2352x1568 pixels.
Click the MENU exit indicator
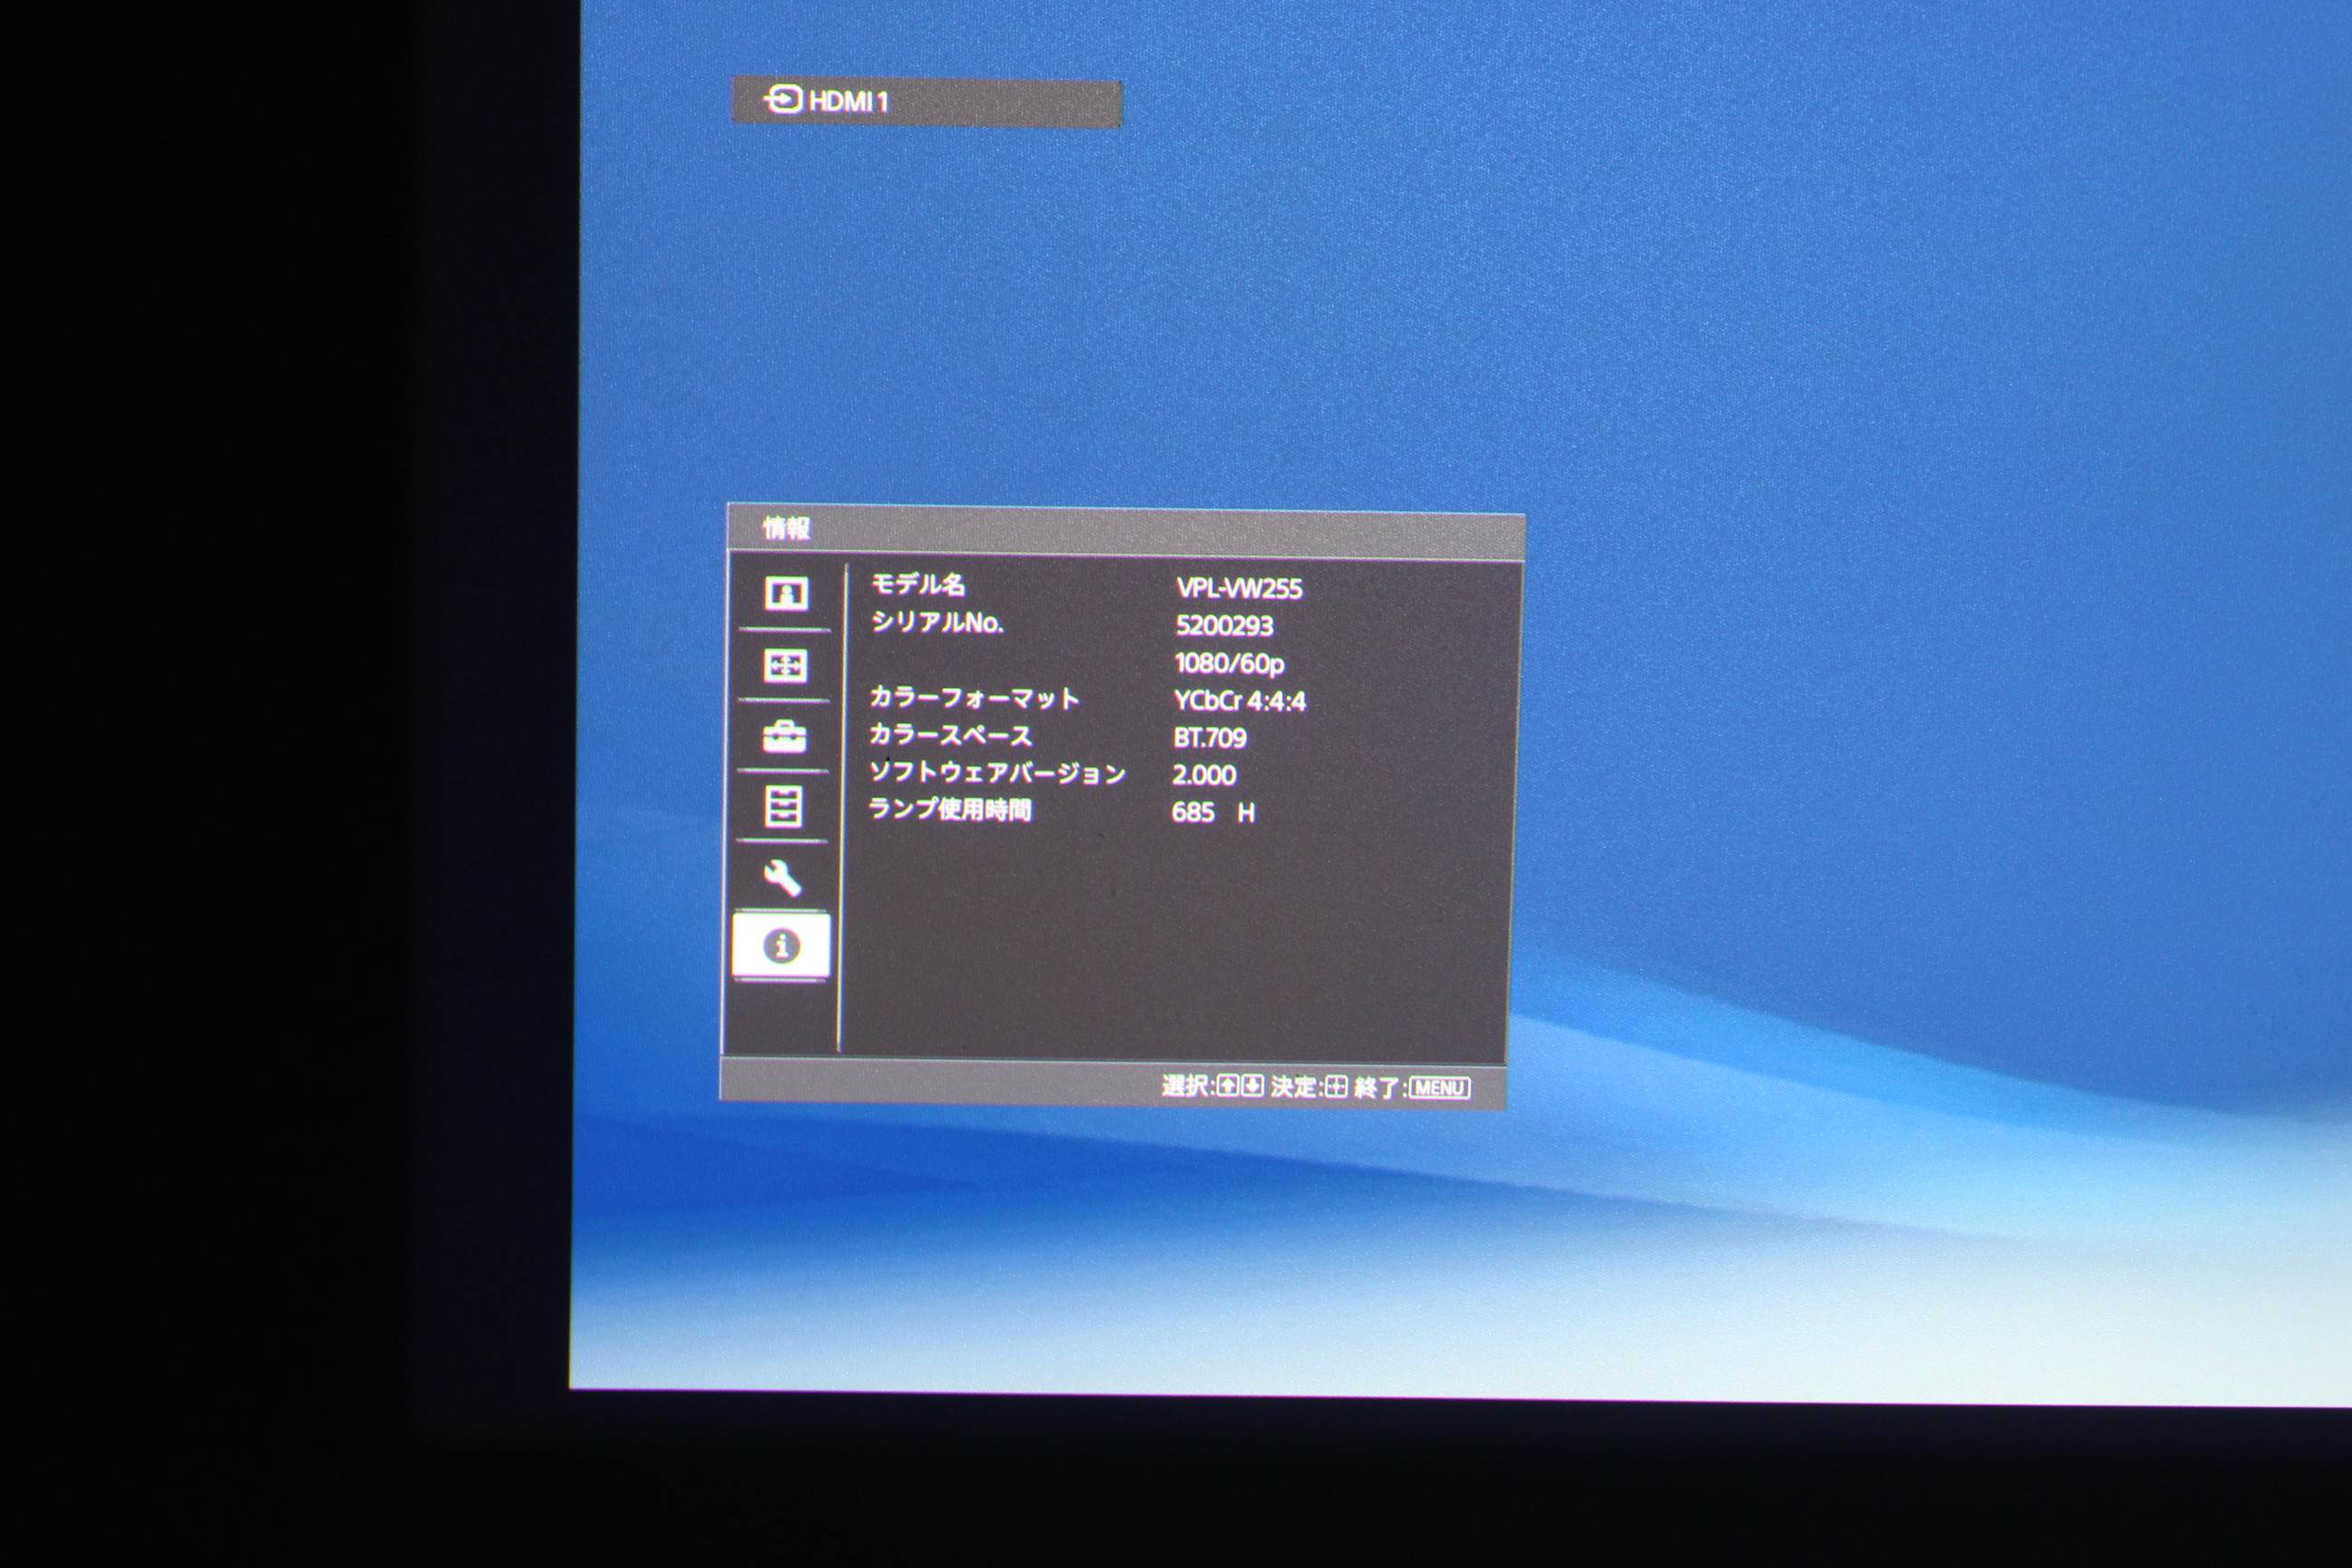1440,1087
